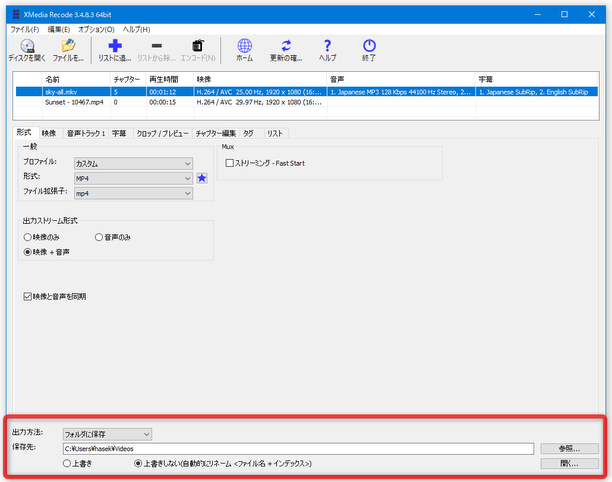
Task: Switch to the 字幕 tab
Action: [x=119, y=133]
